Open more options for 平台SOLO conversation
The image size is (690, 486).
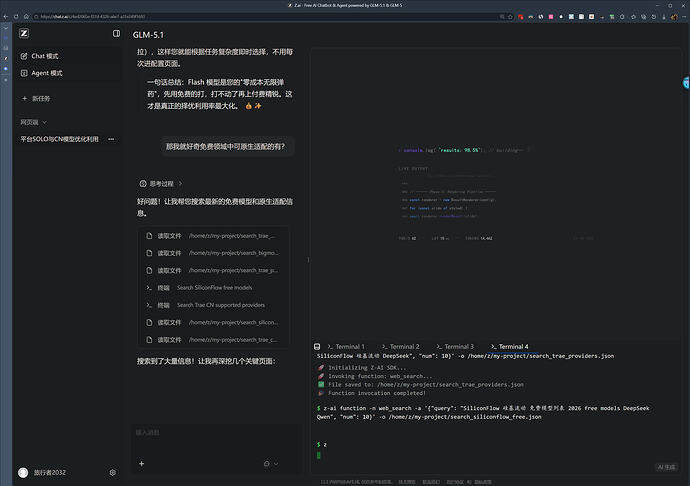tap(111, 139)
